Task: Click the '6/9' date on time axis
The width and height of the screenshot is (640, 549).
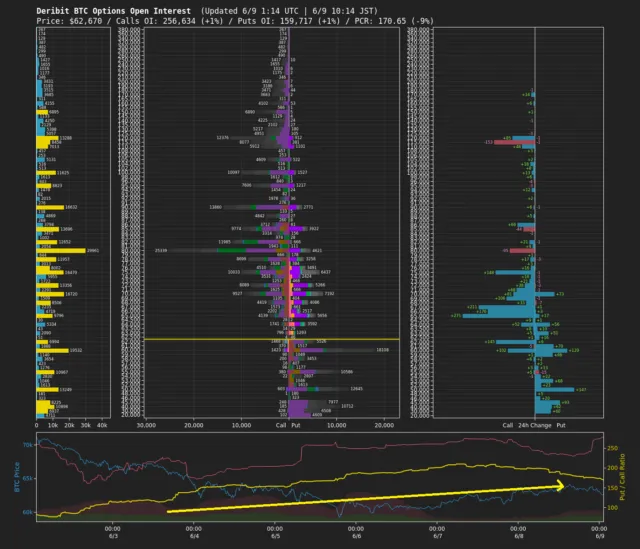Action: pos(600,536)
